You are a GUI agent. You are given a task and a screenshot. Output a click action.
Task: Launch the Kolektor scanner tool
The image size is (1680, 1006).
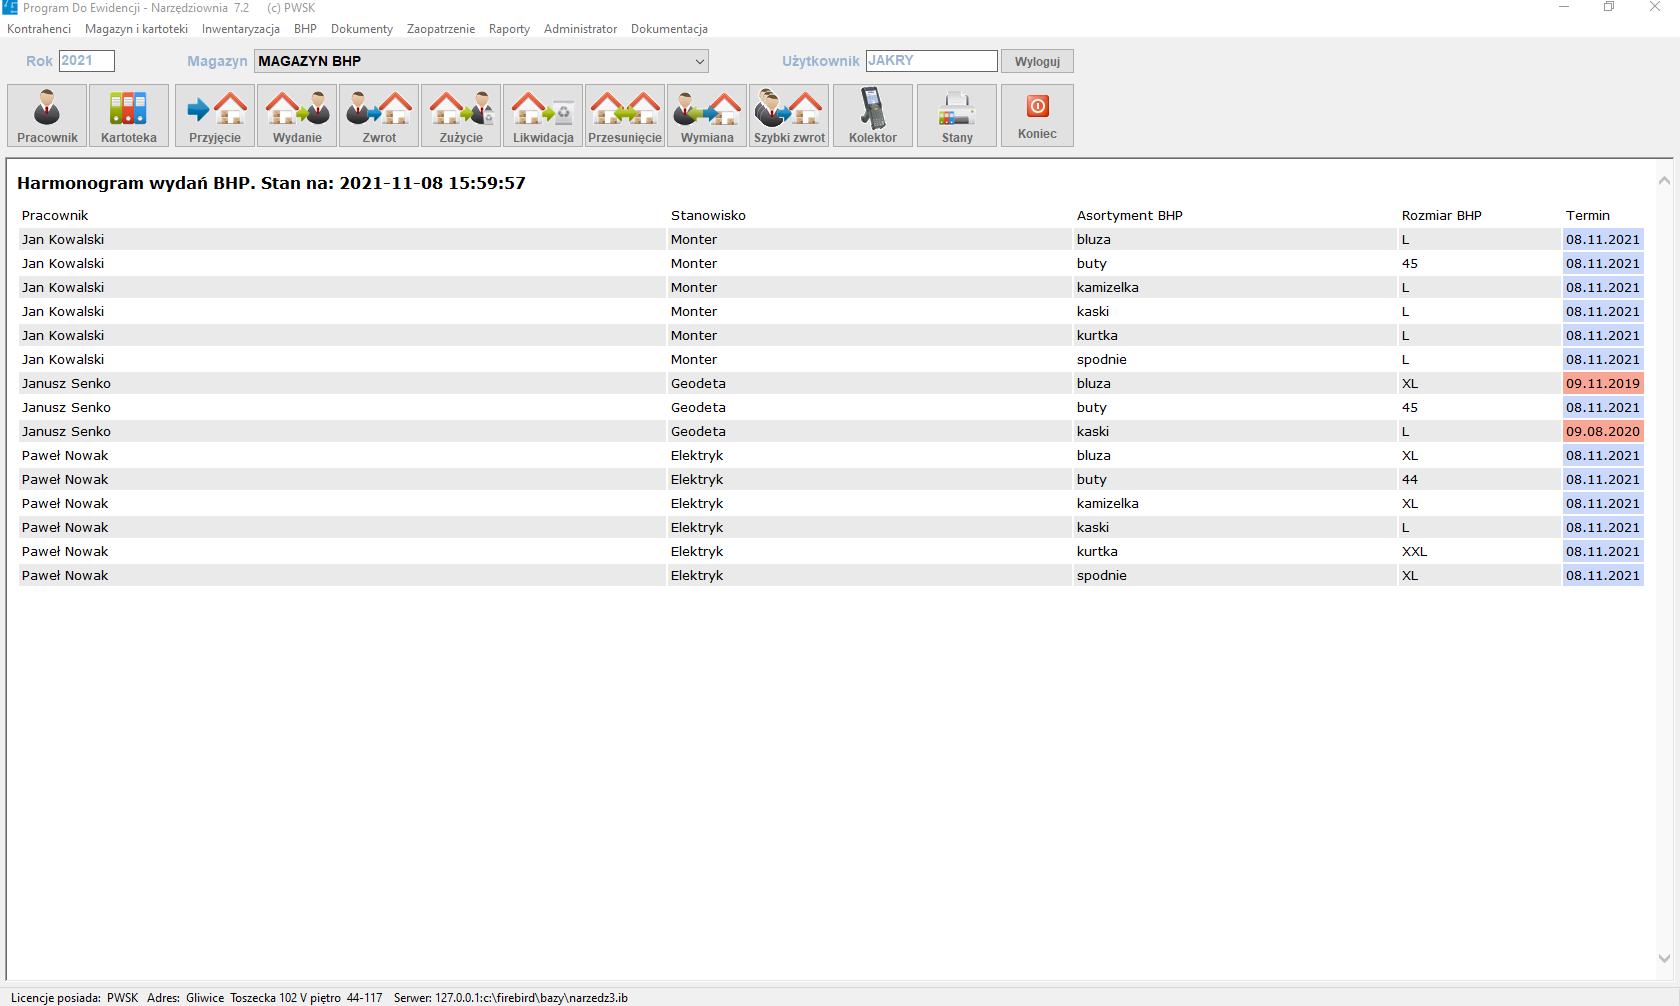pos(873,116)
